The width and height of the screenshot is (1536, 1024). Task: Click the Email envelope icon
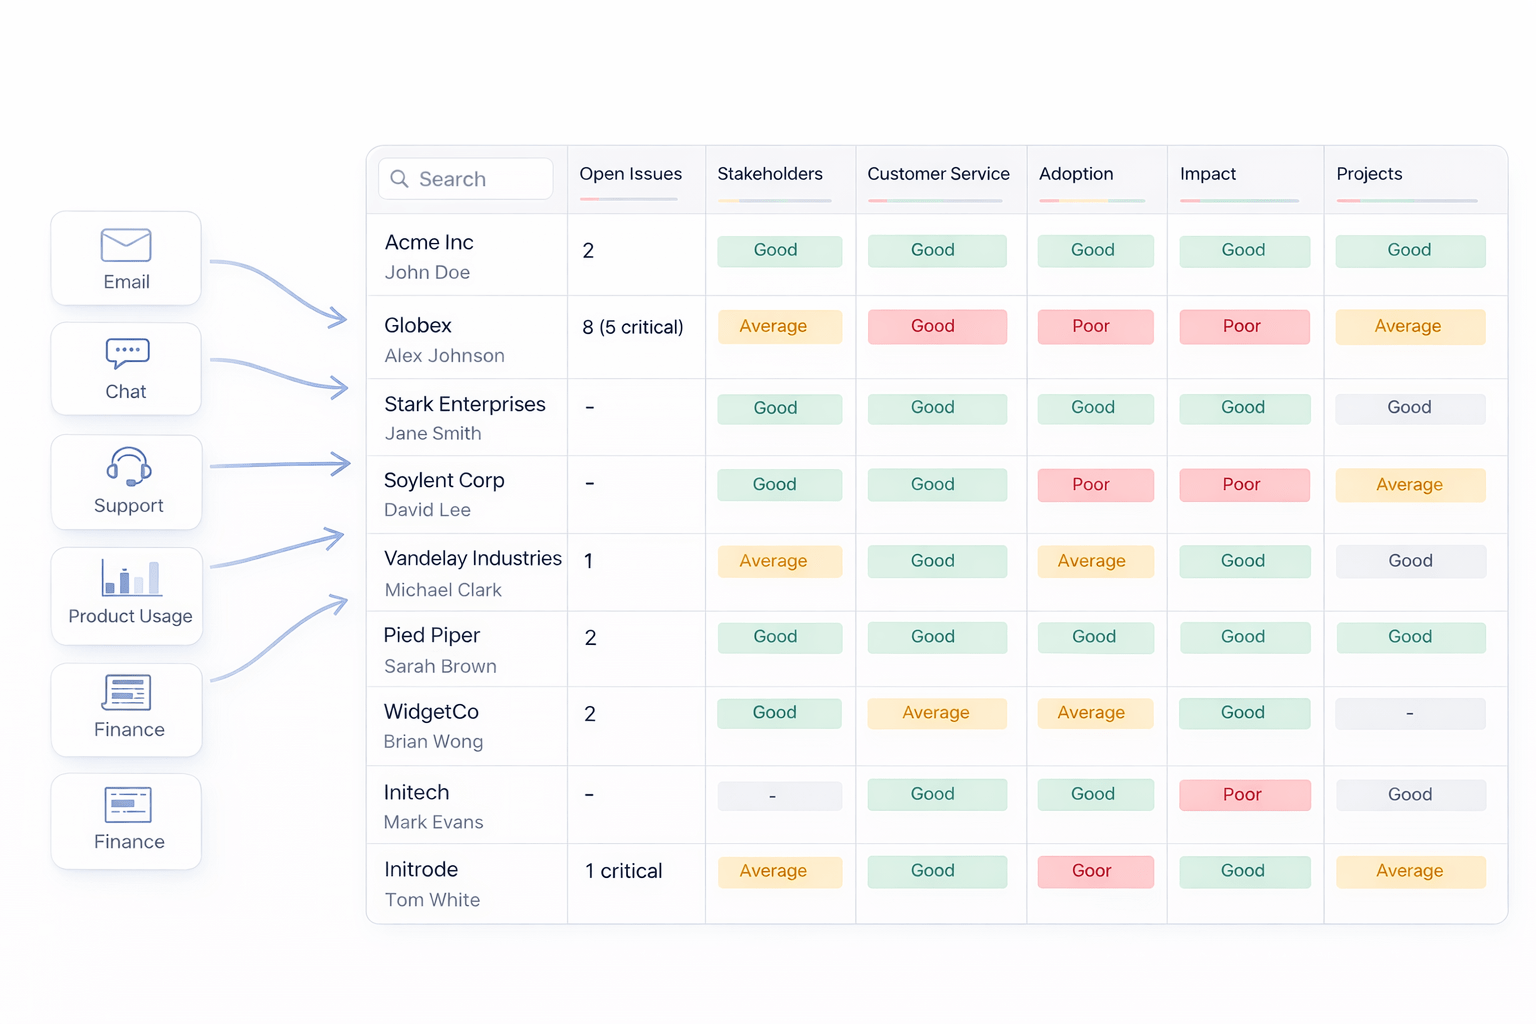click(126, 245)
